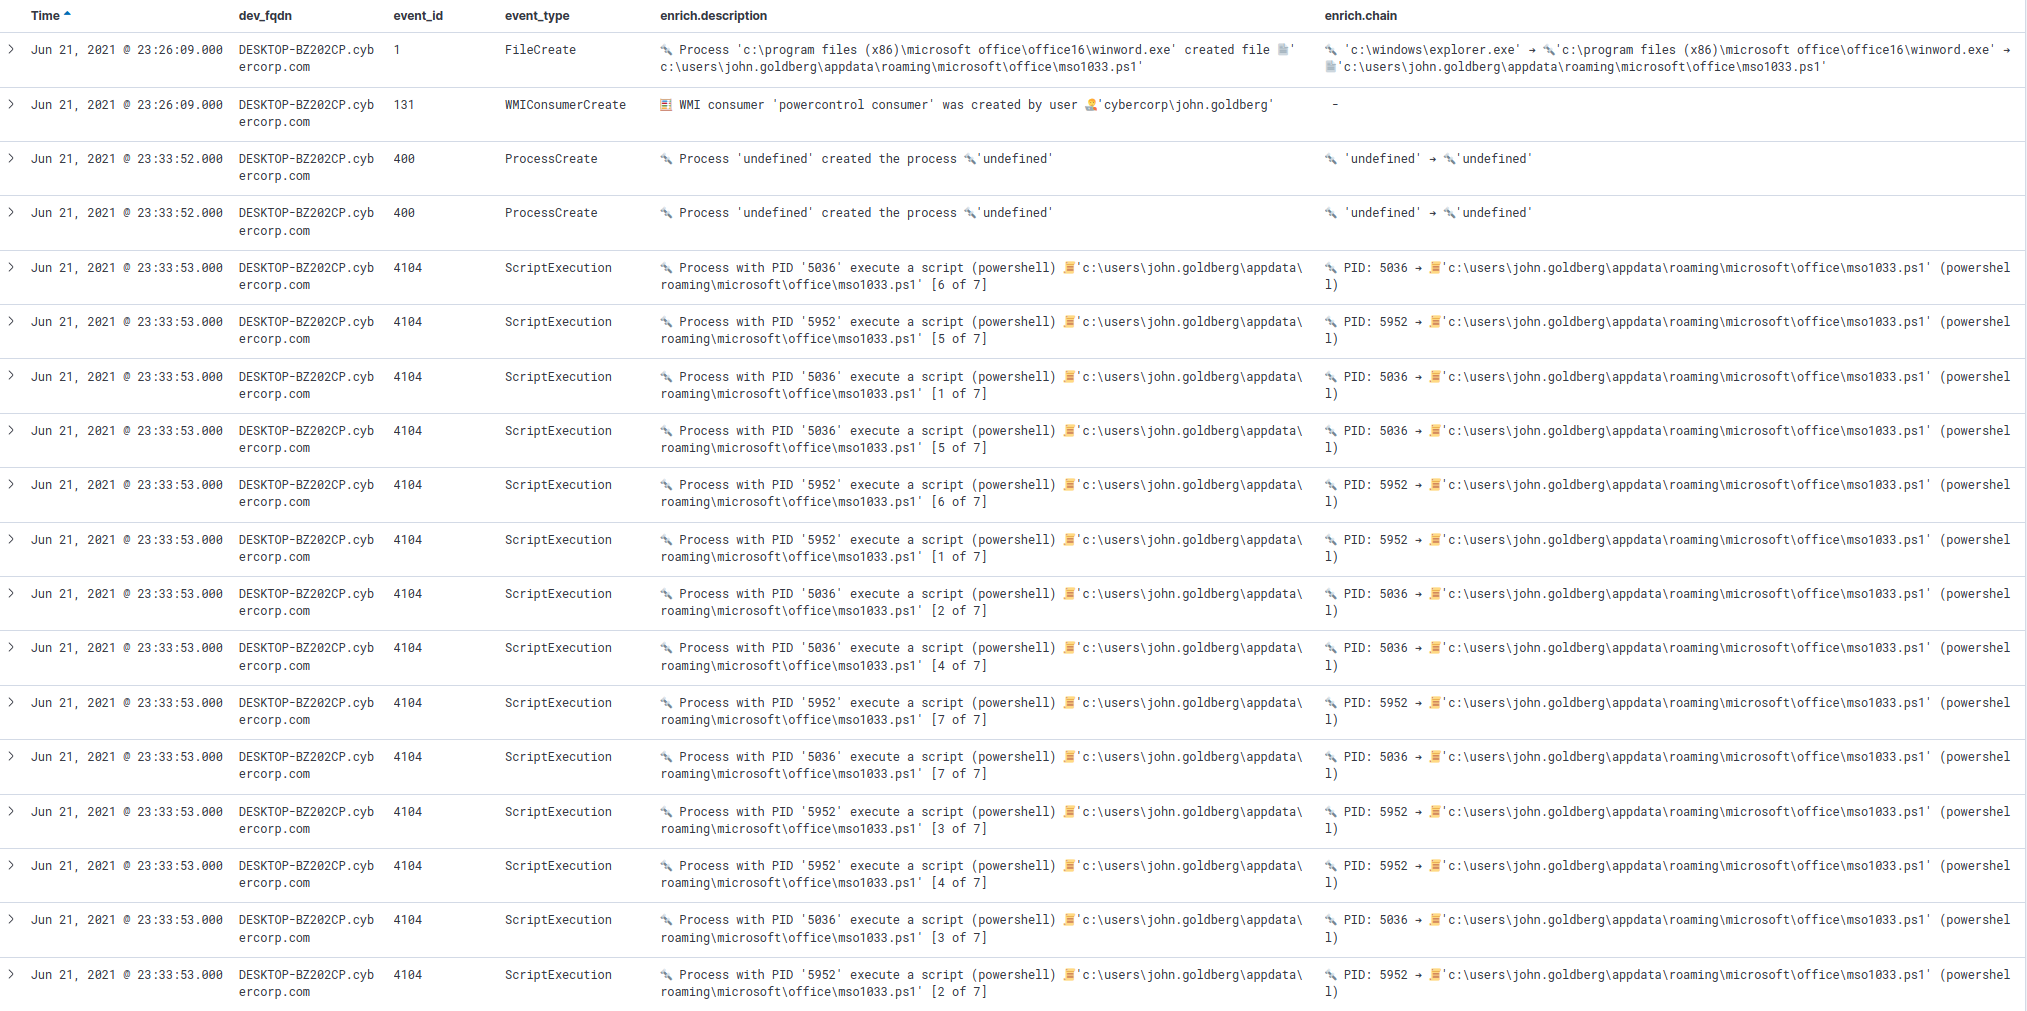Click the script file icon in the PID 5952 [7 of 7] description
2027x1011 pixels.
coord(1069,703)
